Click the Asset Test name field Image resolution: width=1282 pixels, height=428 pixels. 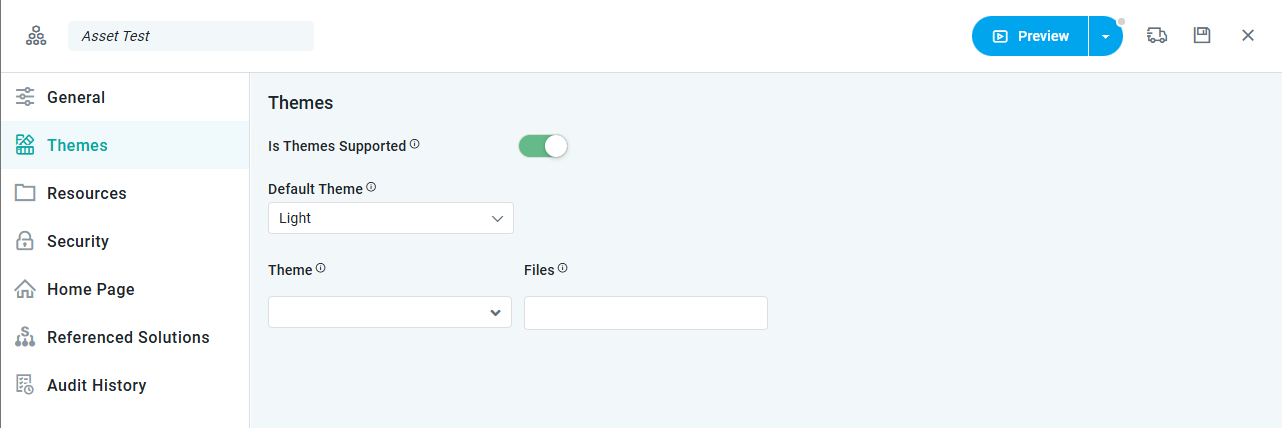190,36
